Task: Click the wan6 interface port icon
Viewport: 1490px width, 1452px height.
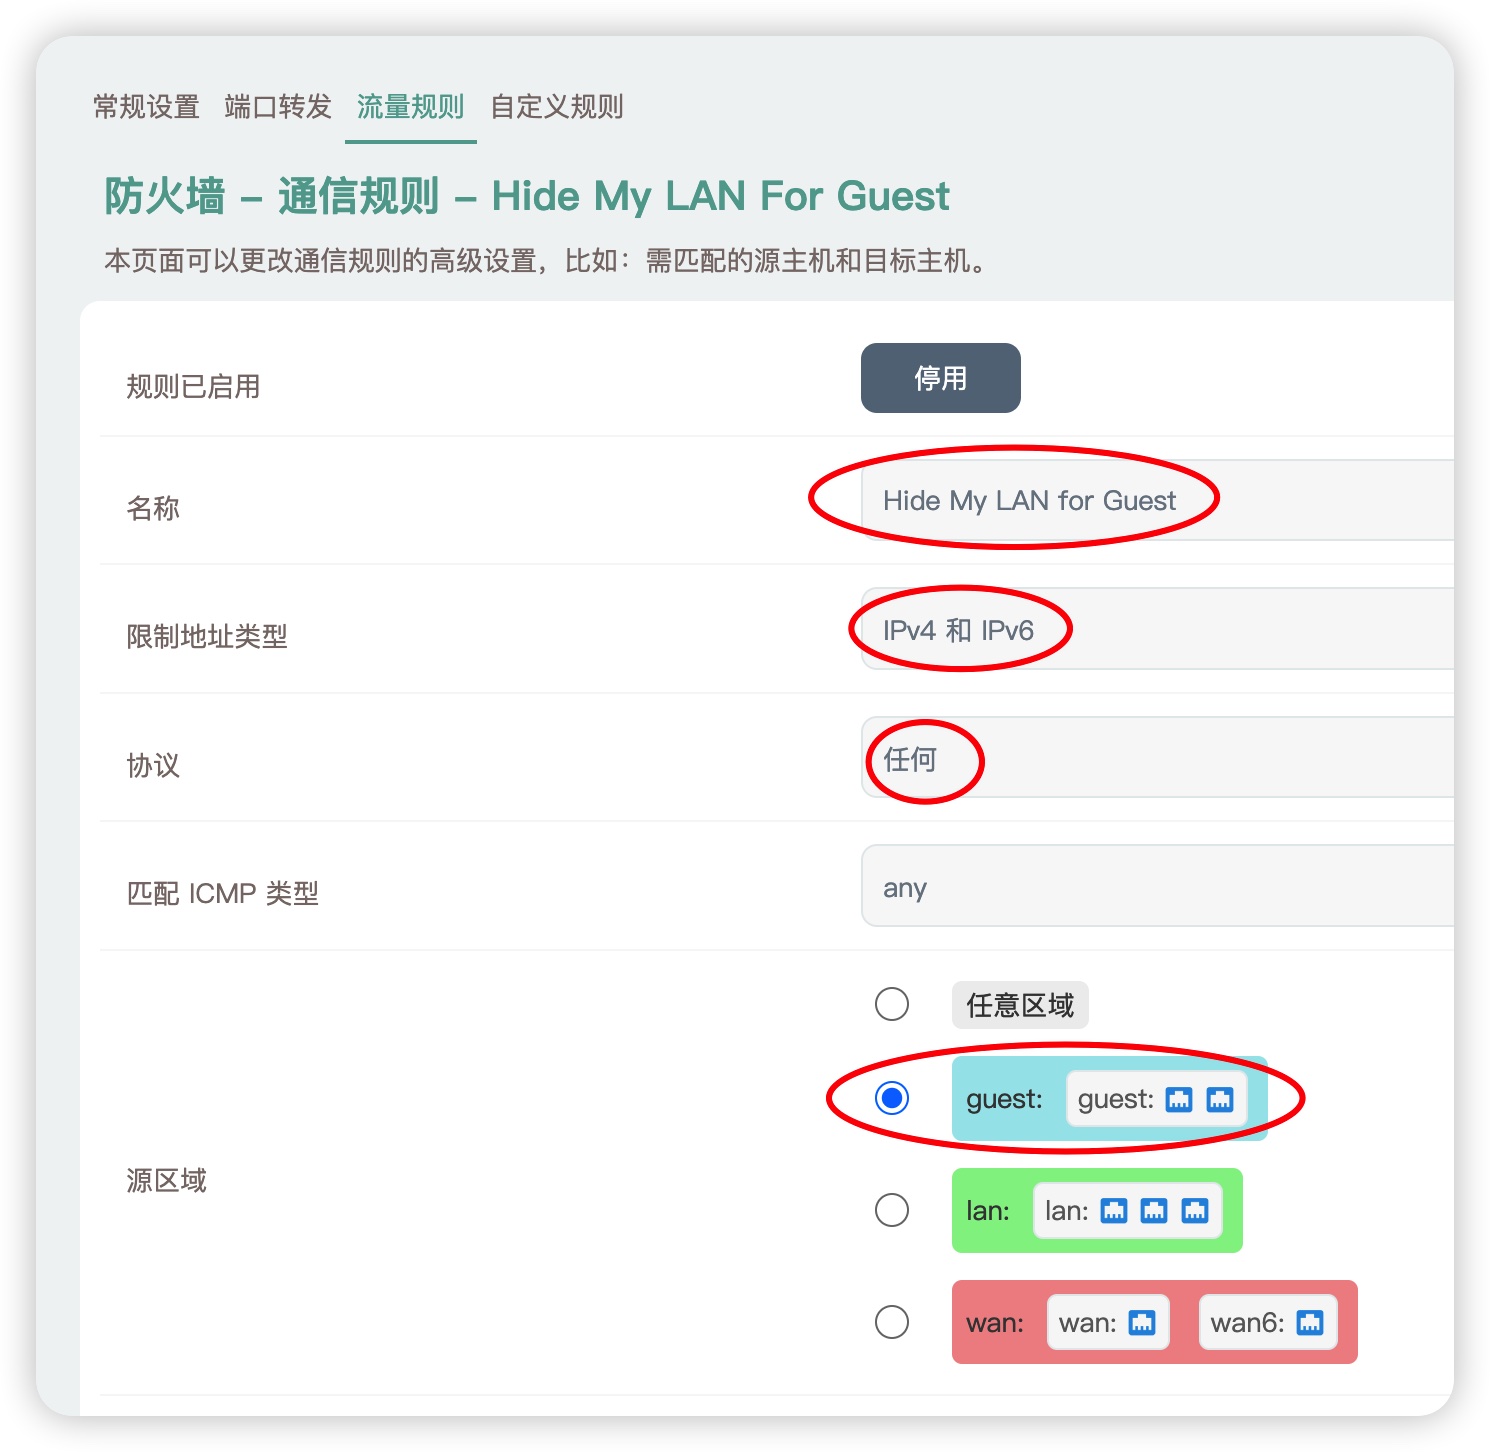Action: coord(1309,1323)
